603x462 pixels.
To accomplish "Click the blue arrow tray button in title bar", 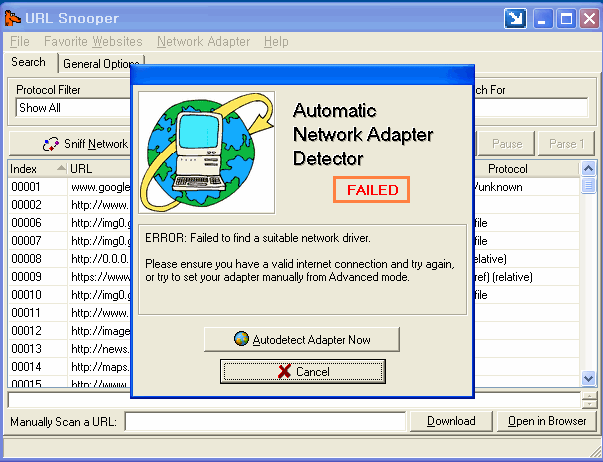I will click(515, 18).
